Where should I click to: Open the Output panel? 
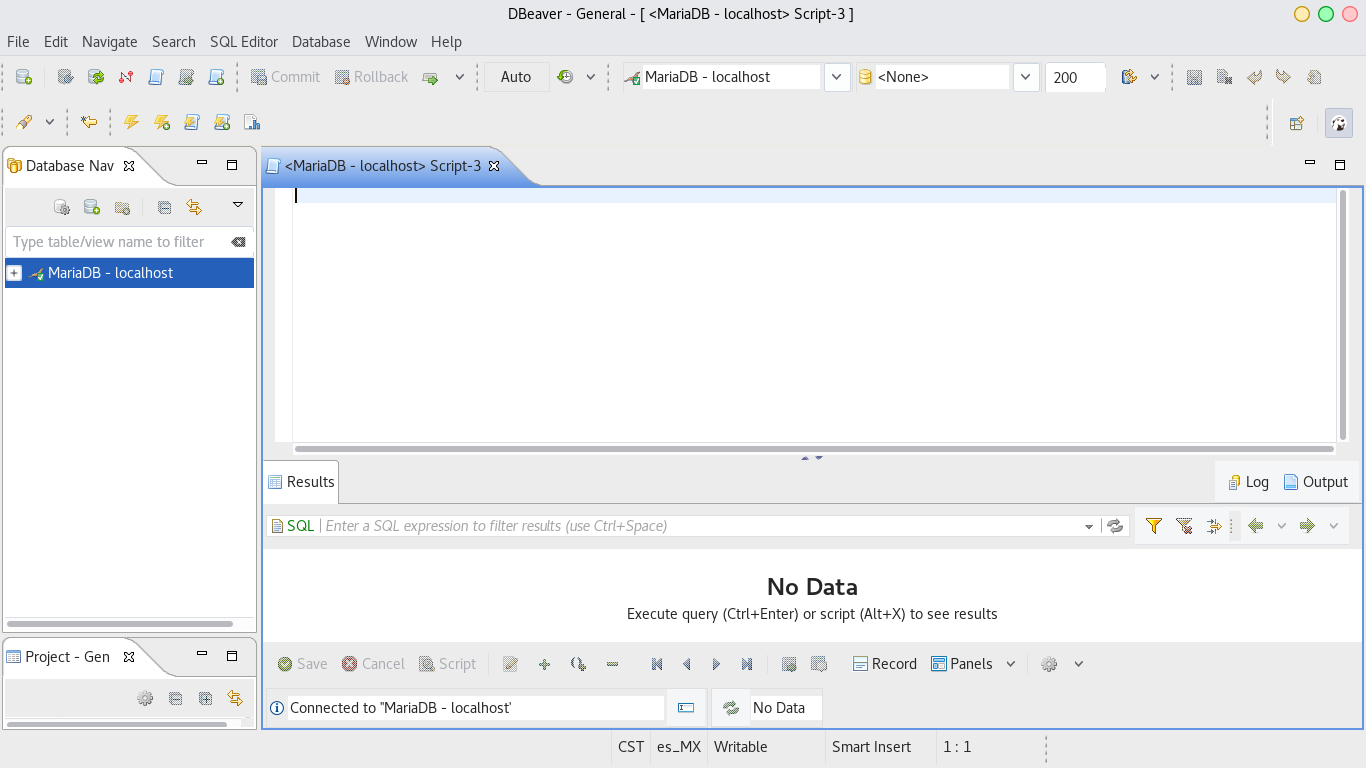click(x=1316, y=482)
